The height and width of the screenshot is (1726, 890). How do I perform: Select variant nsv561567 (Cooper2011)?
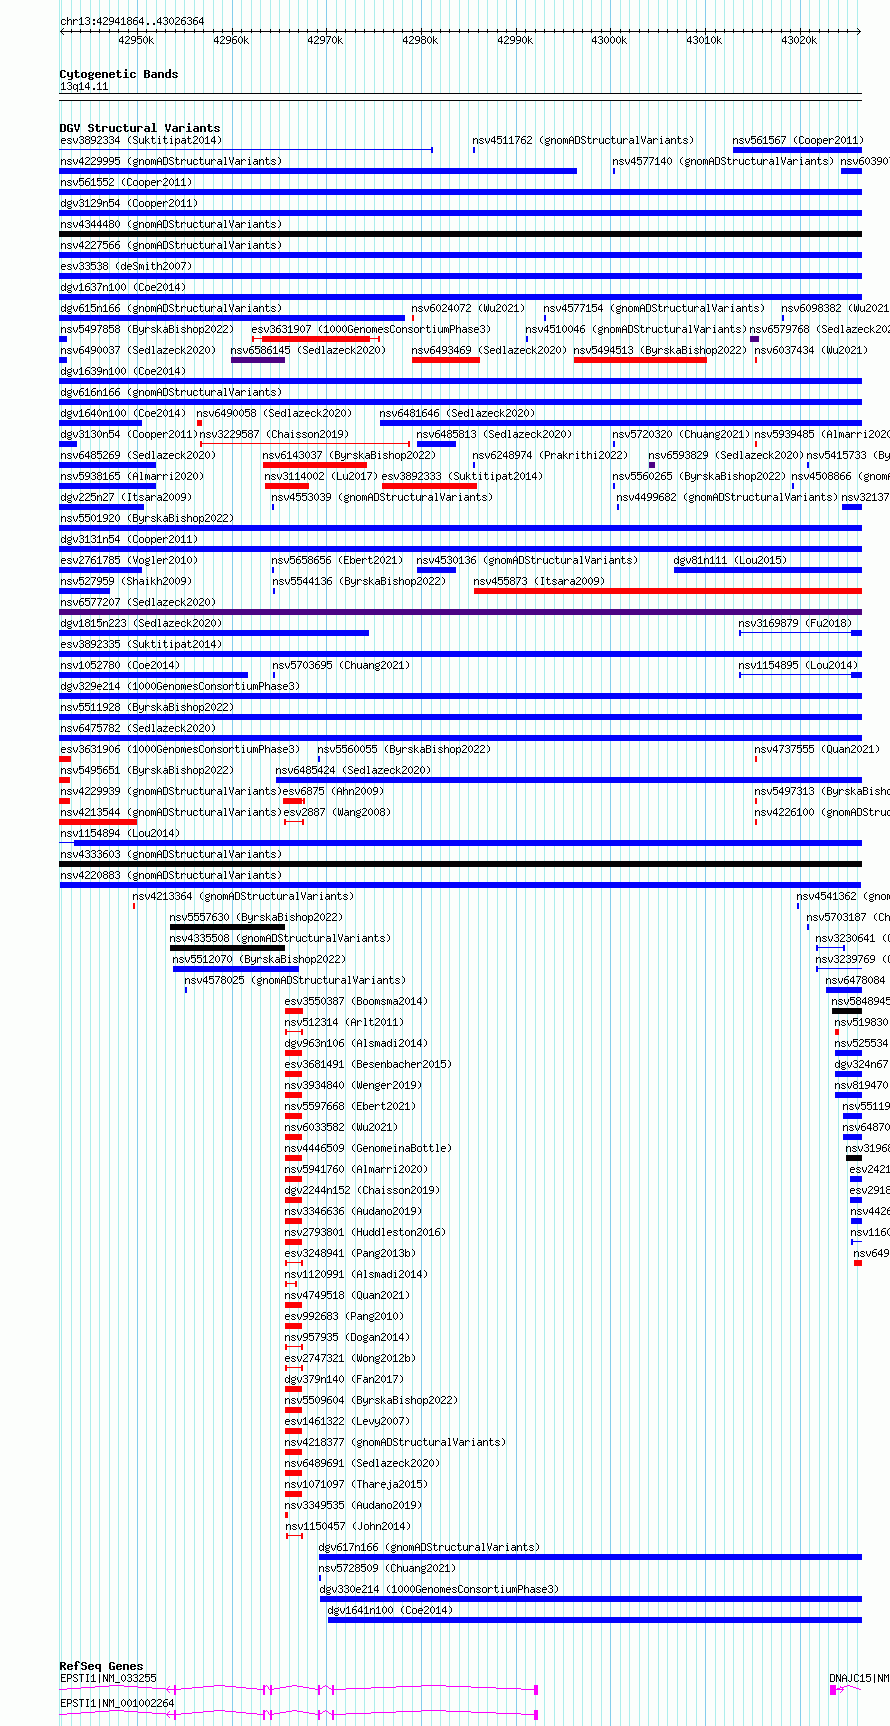[x=798, y=141]
